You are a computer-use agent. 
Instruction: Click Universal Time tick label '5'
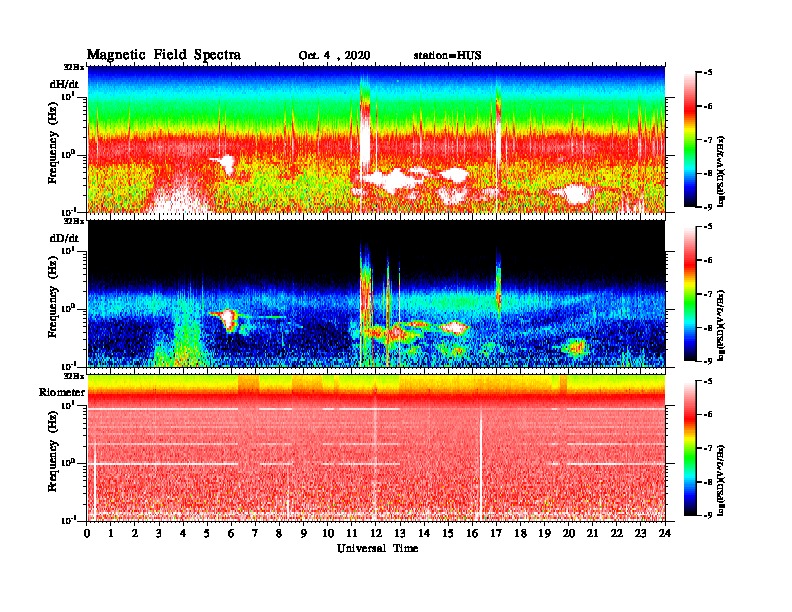tap(208, 533)
